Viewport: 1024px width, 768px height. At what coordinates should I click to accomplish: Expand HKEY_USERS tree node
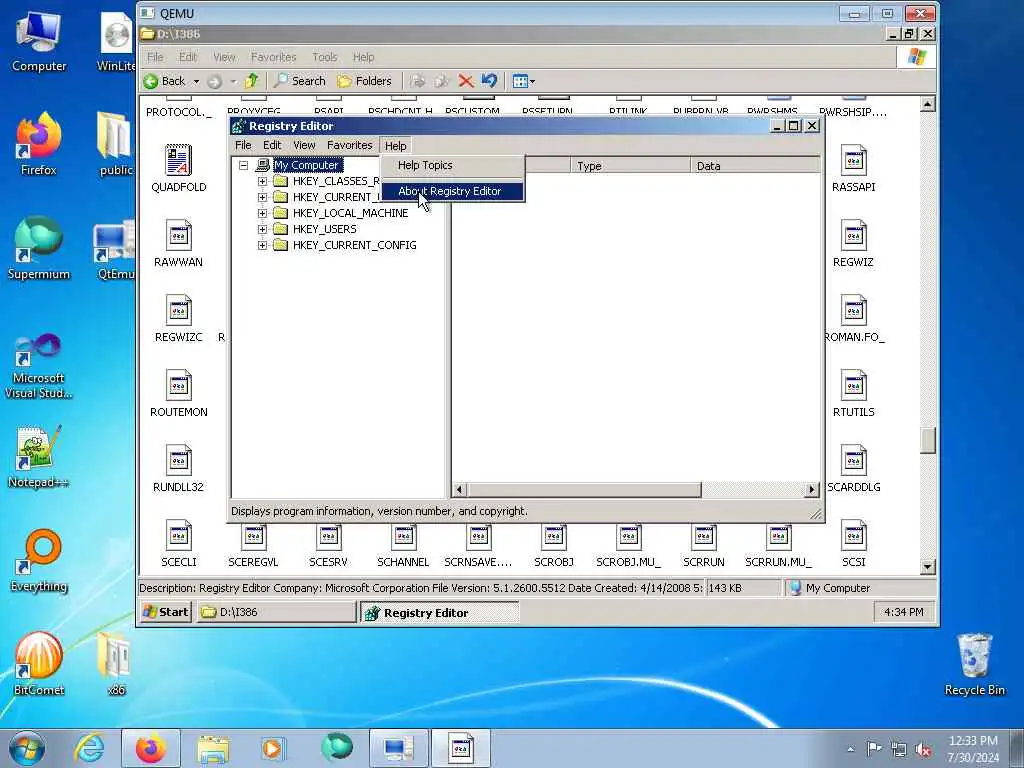click(x=263, y=229)
